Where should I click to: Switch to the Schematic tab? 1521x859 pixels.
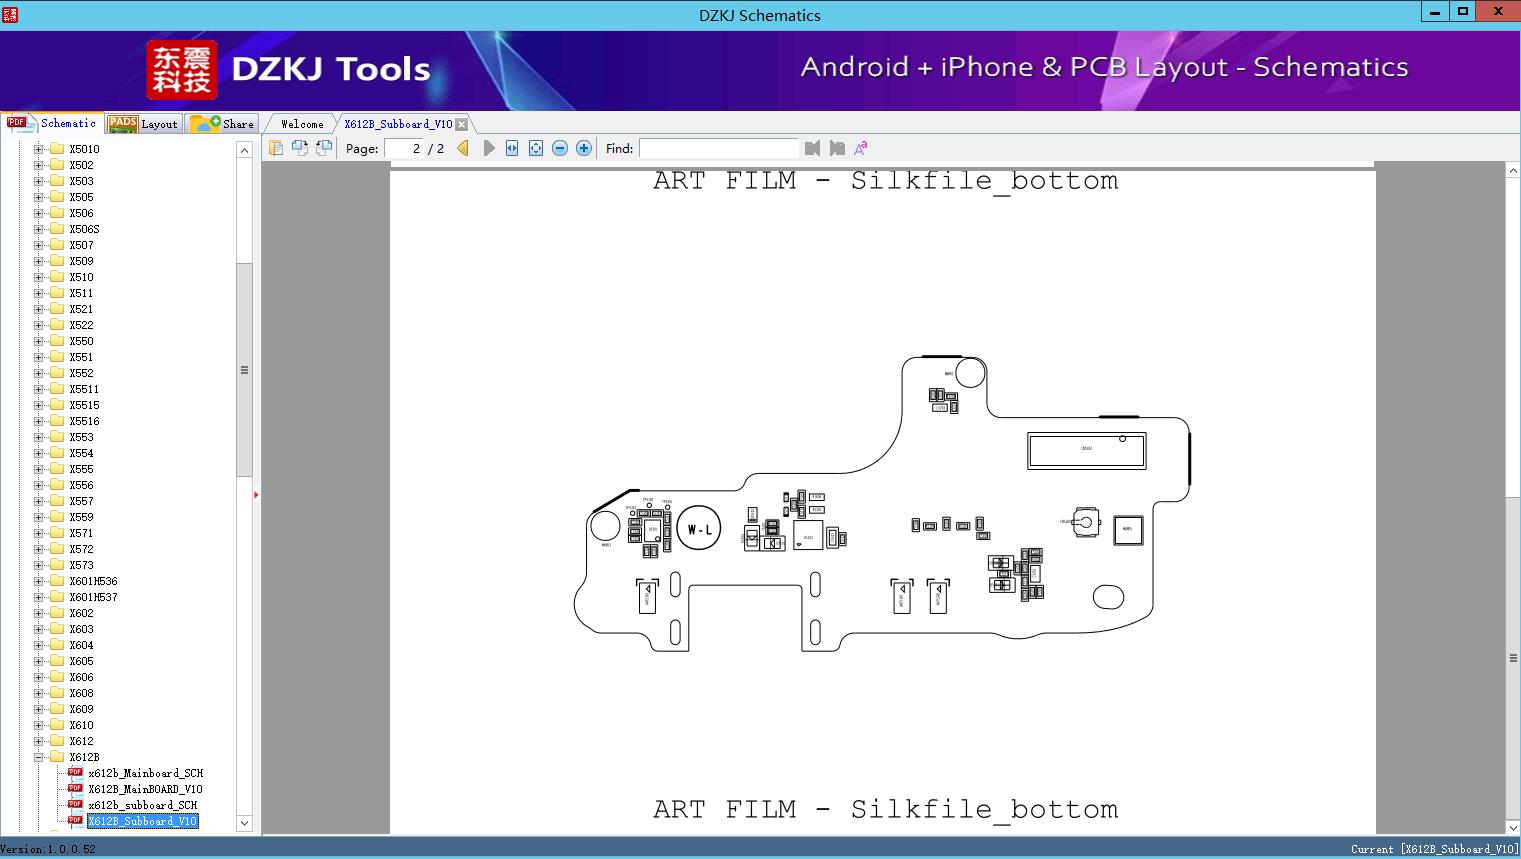click(52, 123)
